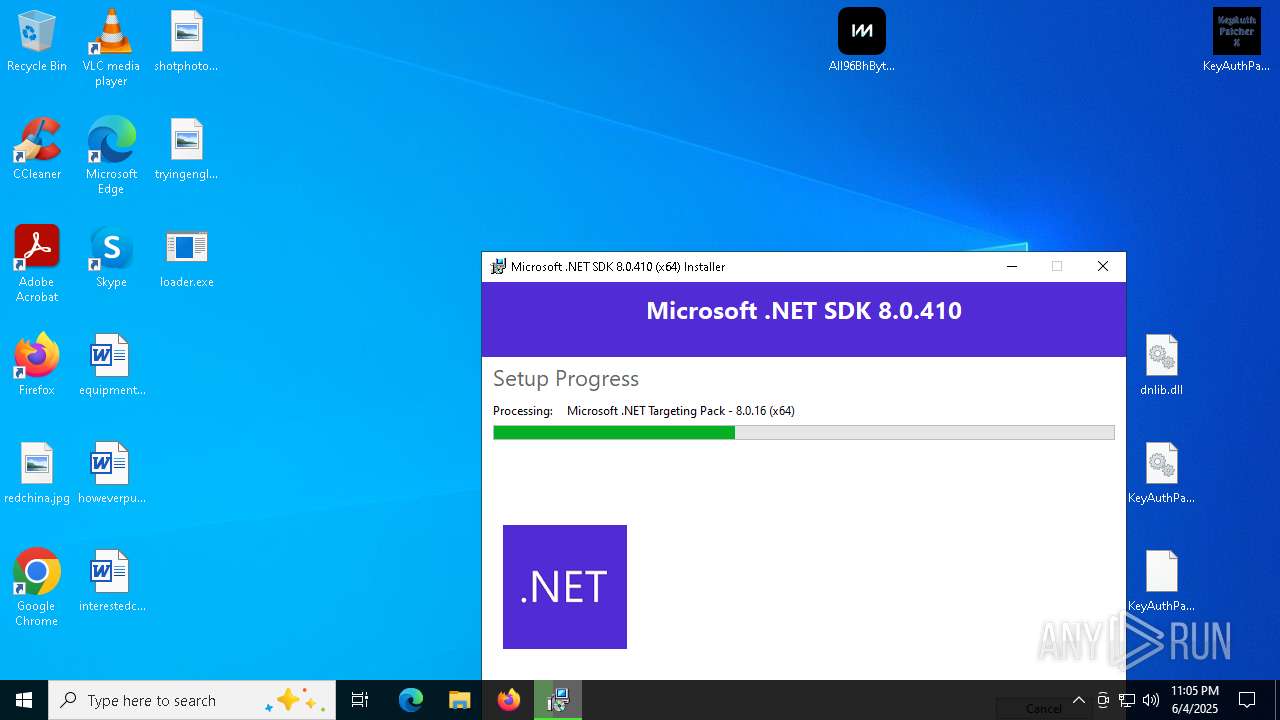Screen dimensions: 1280x720
Task: Select the All96BhByt desktop icon
Action: (862, 42)
